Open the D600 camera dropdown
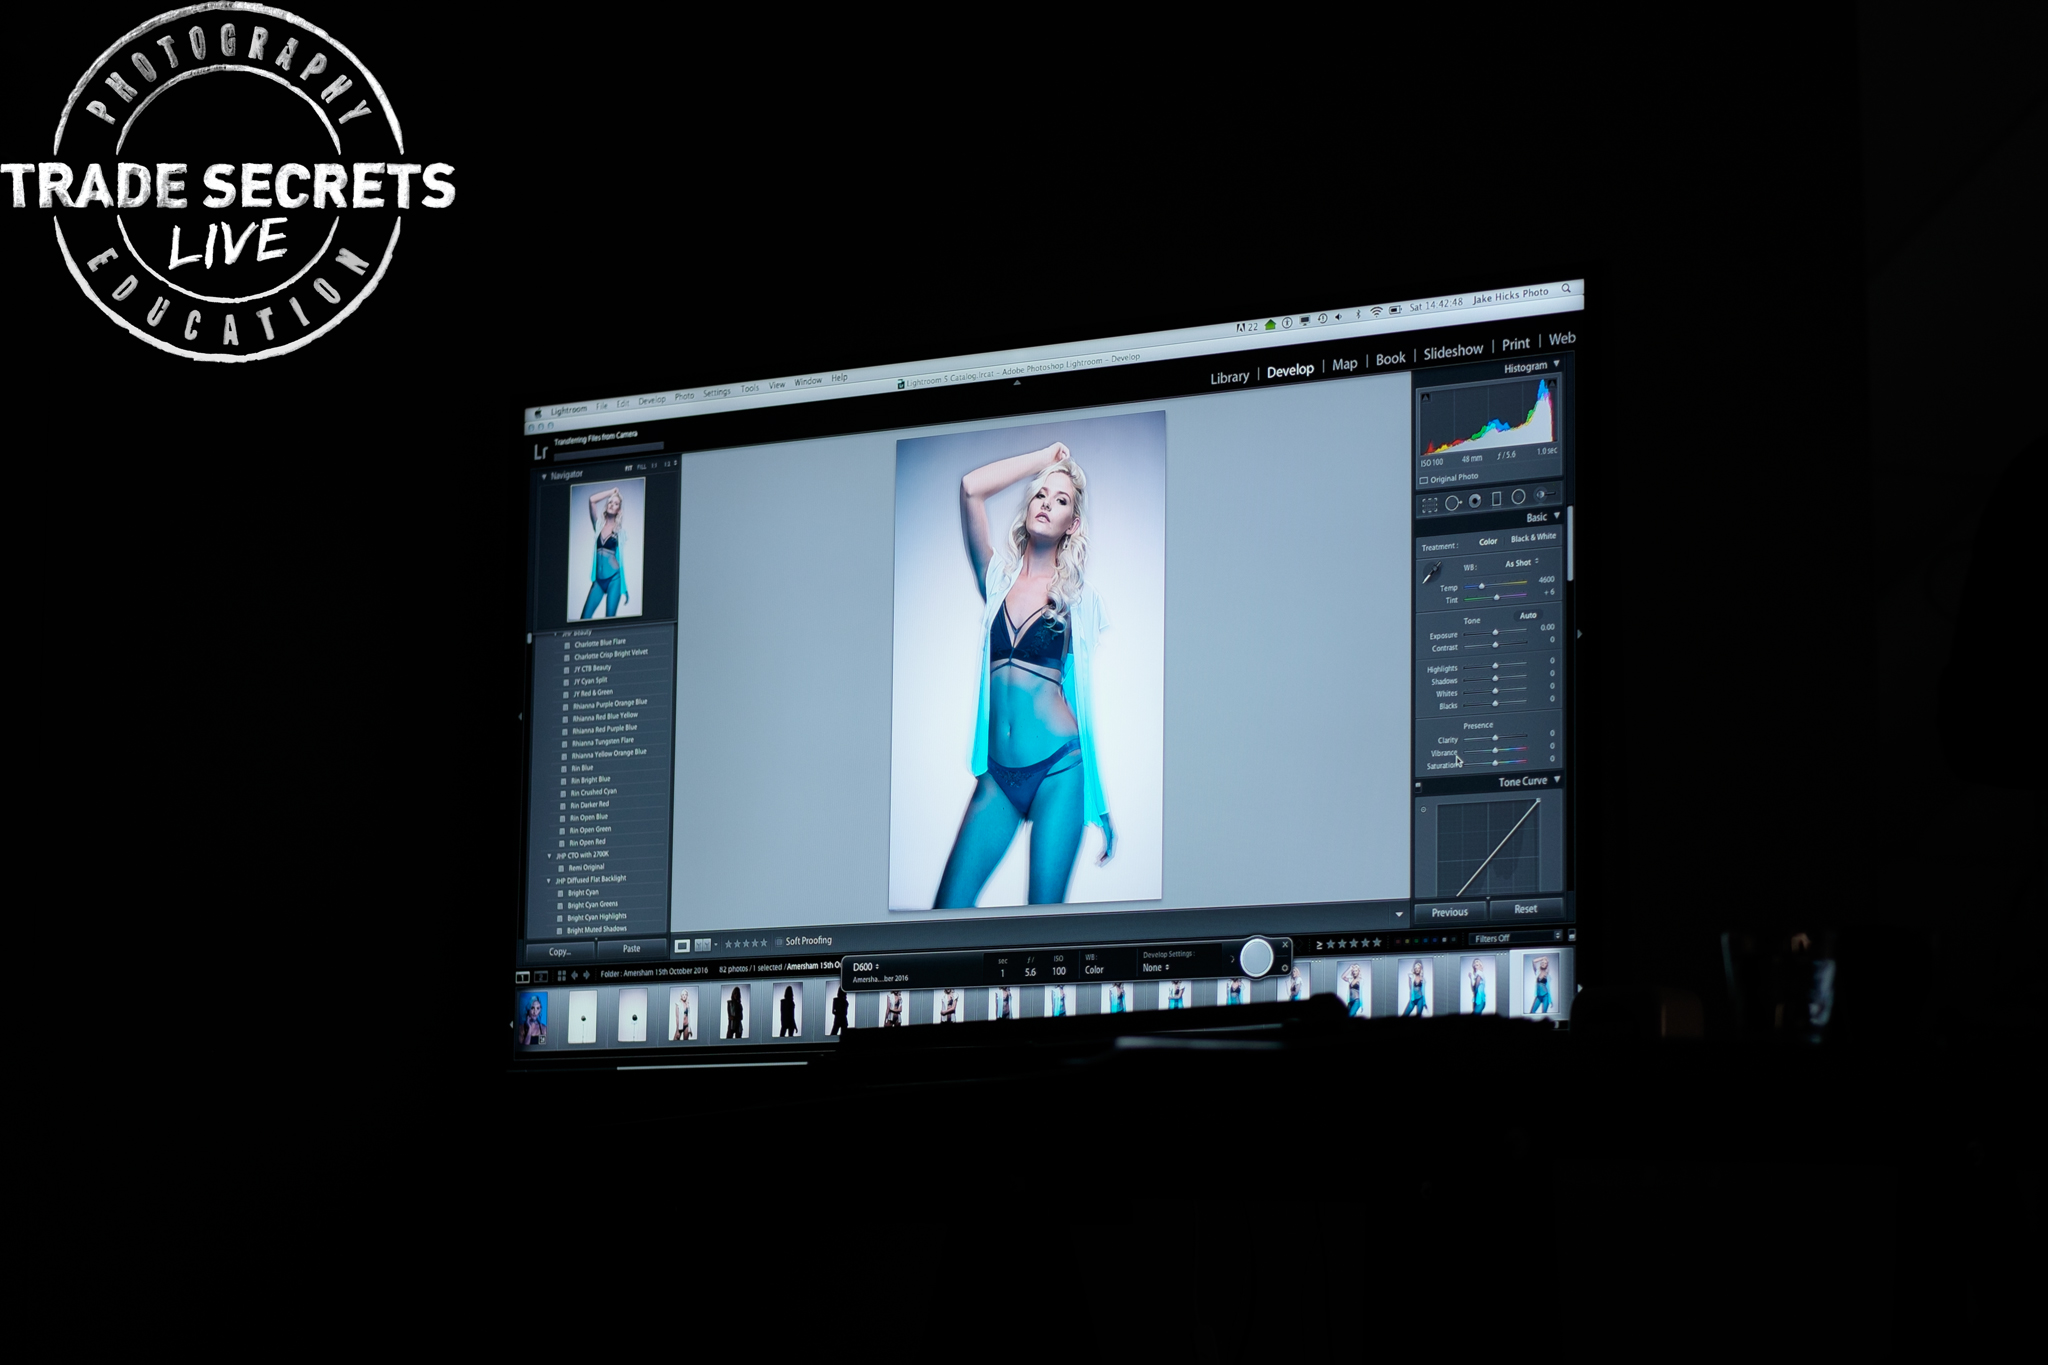The image size is (2048, 1365). click(x=865, y=967)
